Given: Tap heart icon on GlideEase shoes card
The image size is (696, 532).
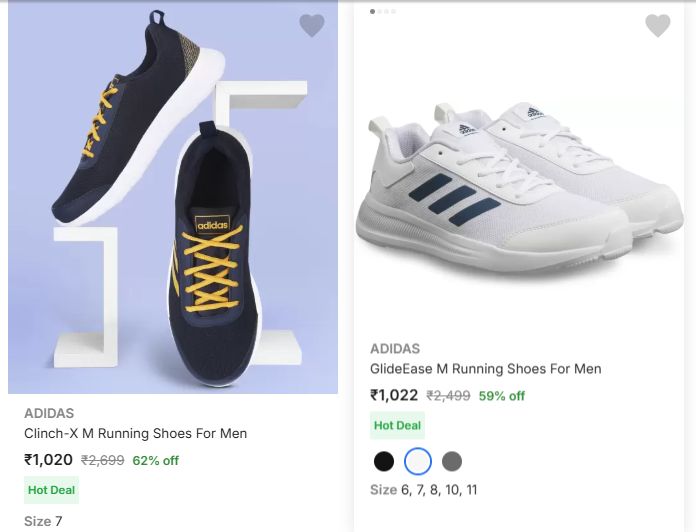Looking at the screenshot, I should tap(657, 26).
